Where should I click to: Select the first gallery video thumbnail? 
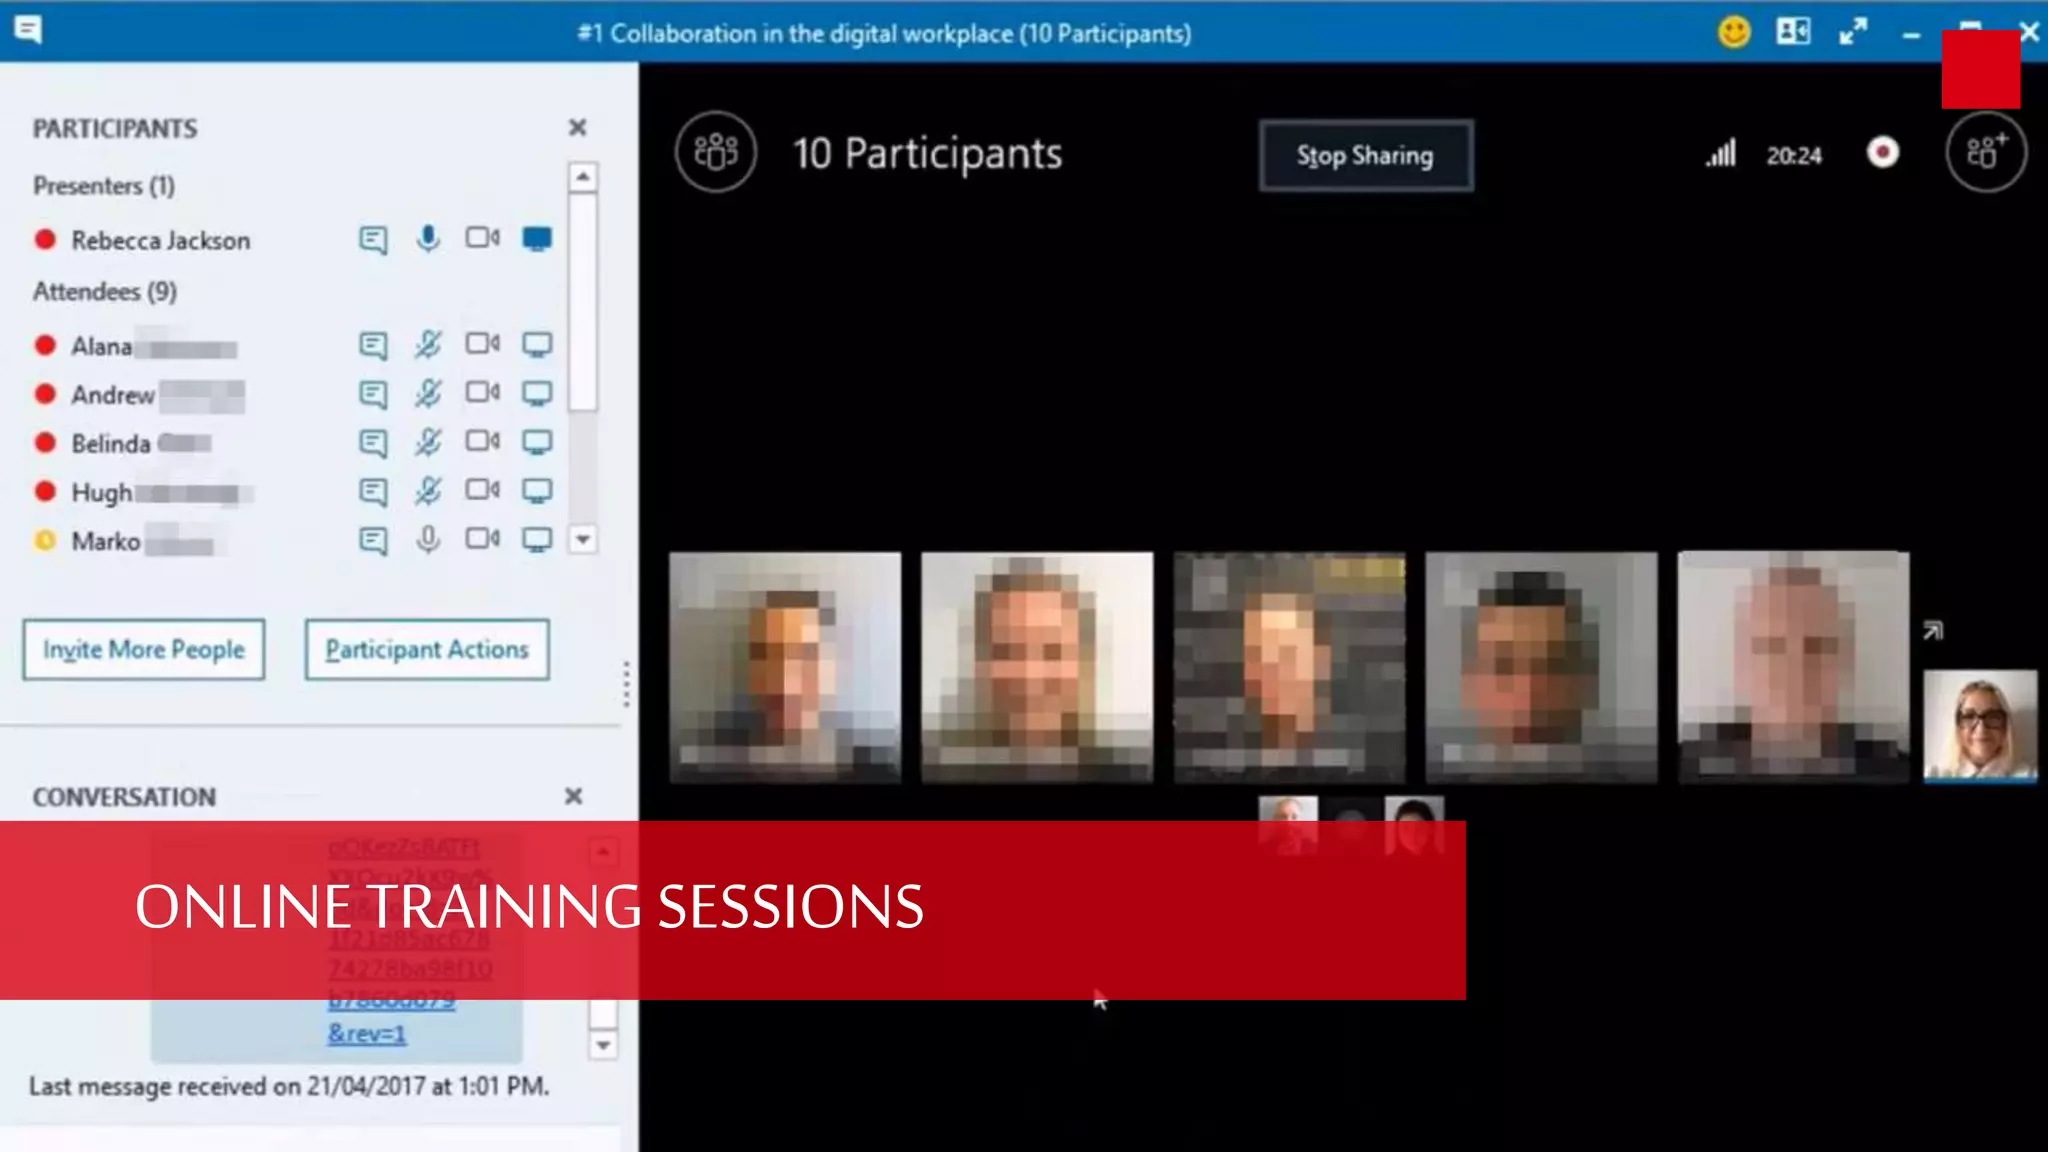pyautogui.click(x=785, y=667)
